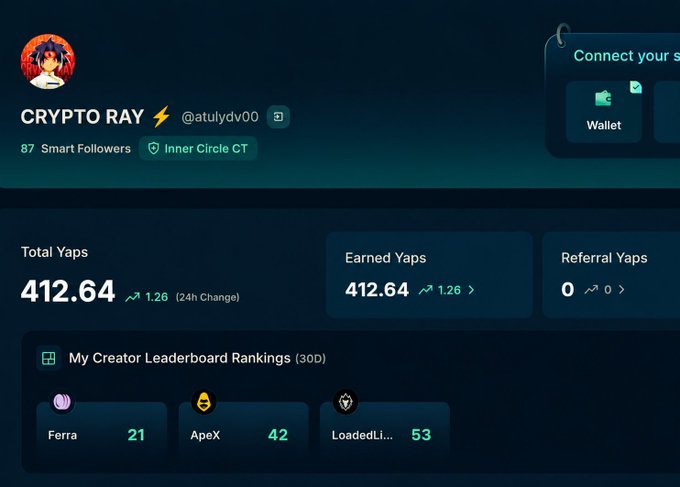
Task: Click the lightning bolt emoji by CRYPTO RAY
Action: point(161,117)
